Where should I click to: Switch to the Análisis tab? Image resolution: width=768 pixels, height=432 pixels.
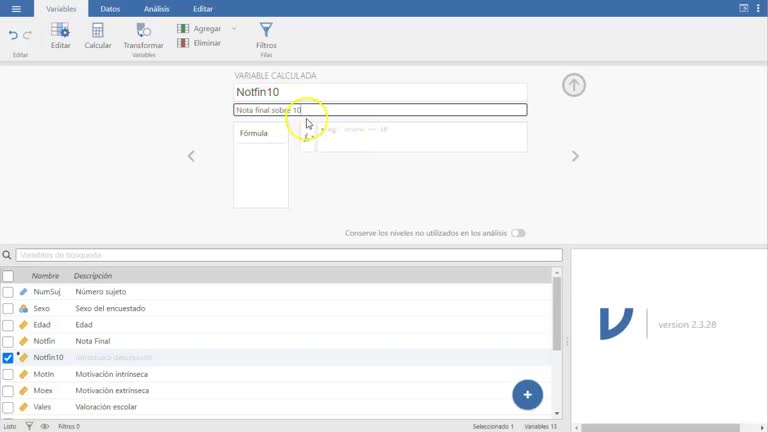pos(156,9)
